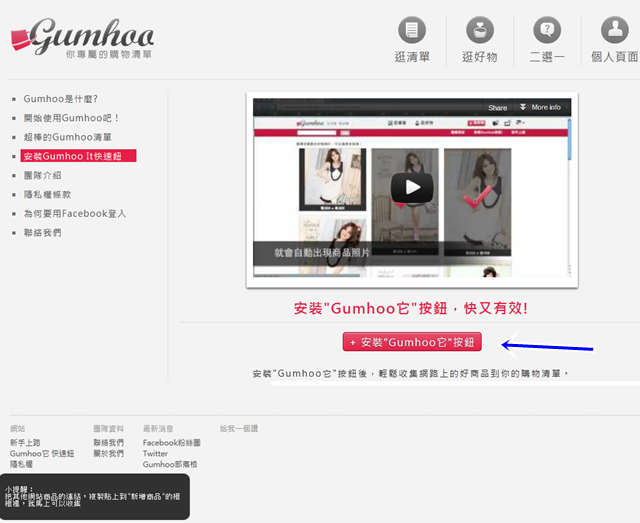Select highlighted 安裝Gumhoo It快速鈕 item
640x523 pixels.
[78, 156]
